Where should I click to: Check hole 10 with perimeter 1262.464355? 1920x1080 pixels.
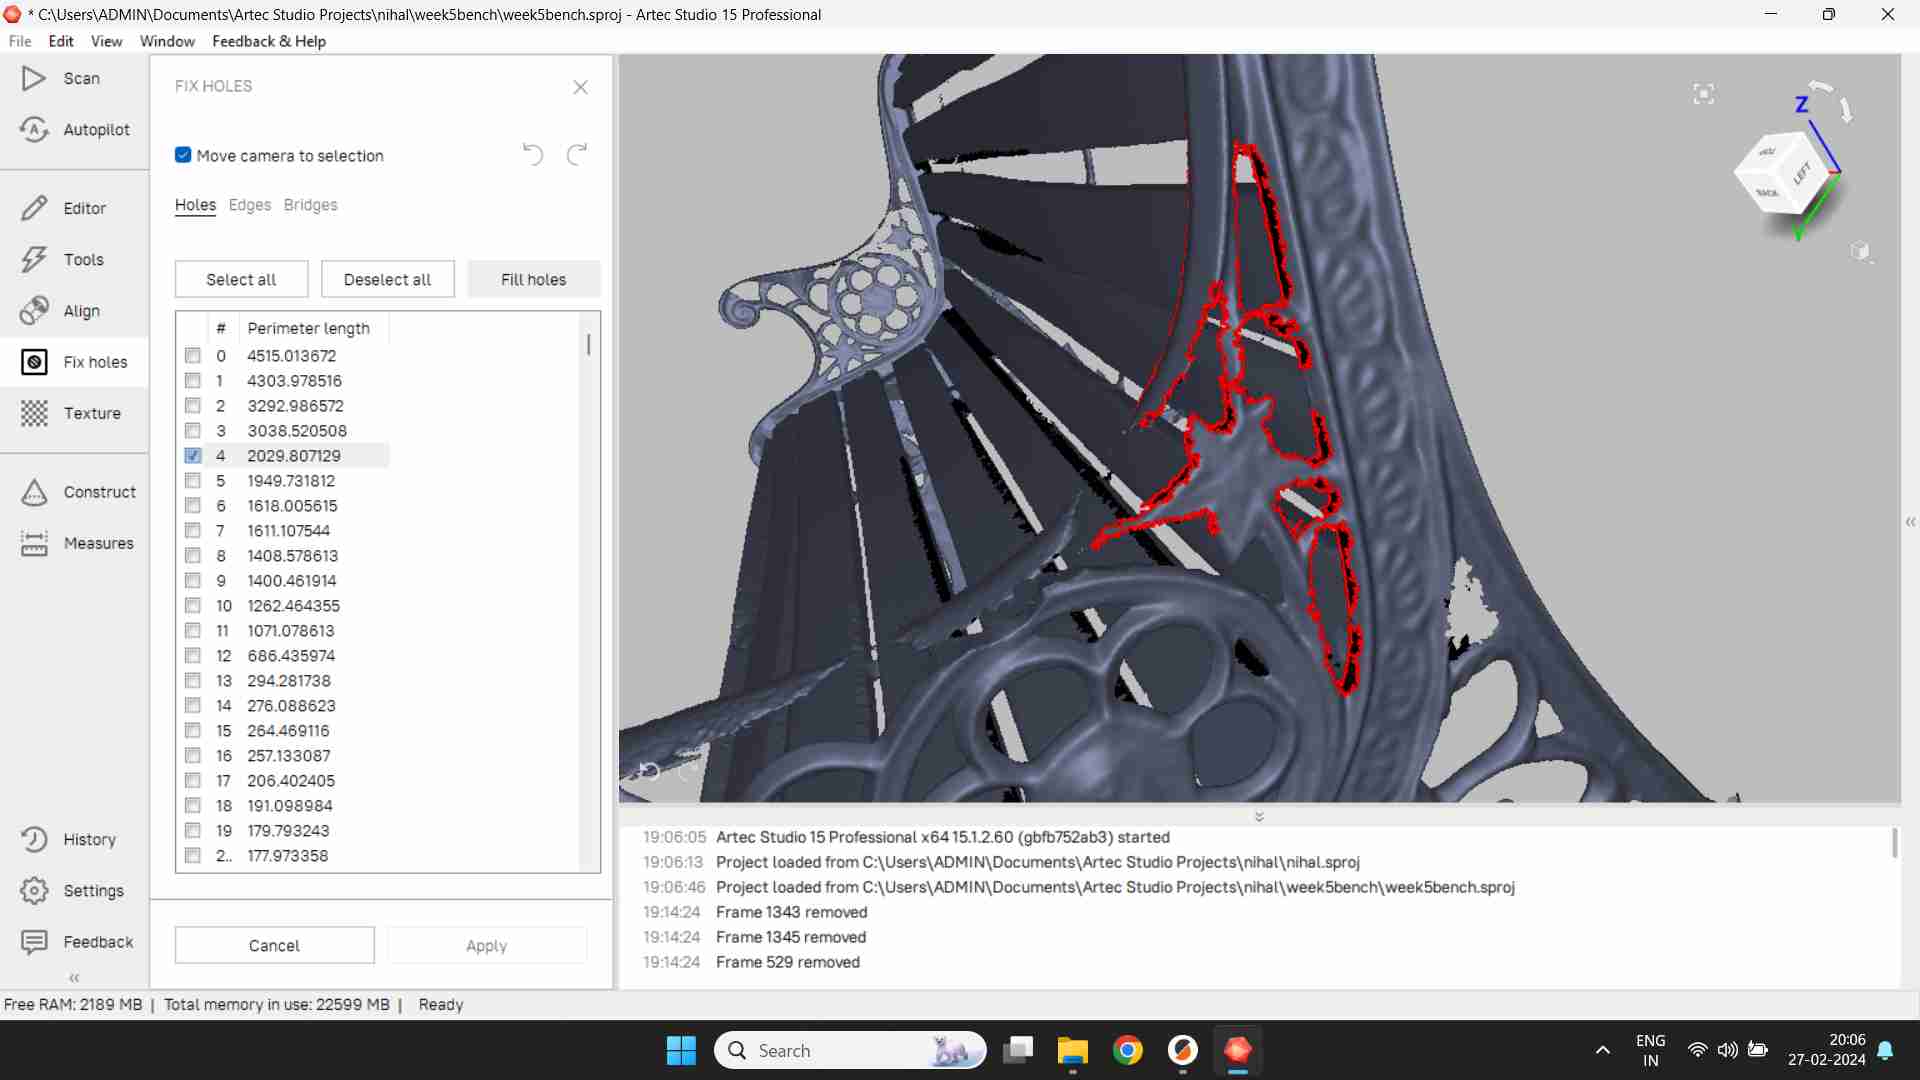click(193, 605)
